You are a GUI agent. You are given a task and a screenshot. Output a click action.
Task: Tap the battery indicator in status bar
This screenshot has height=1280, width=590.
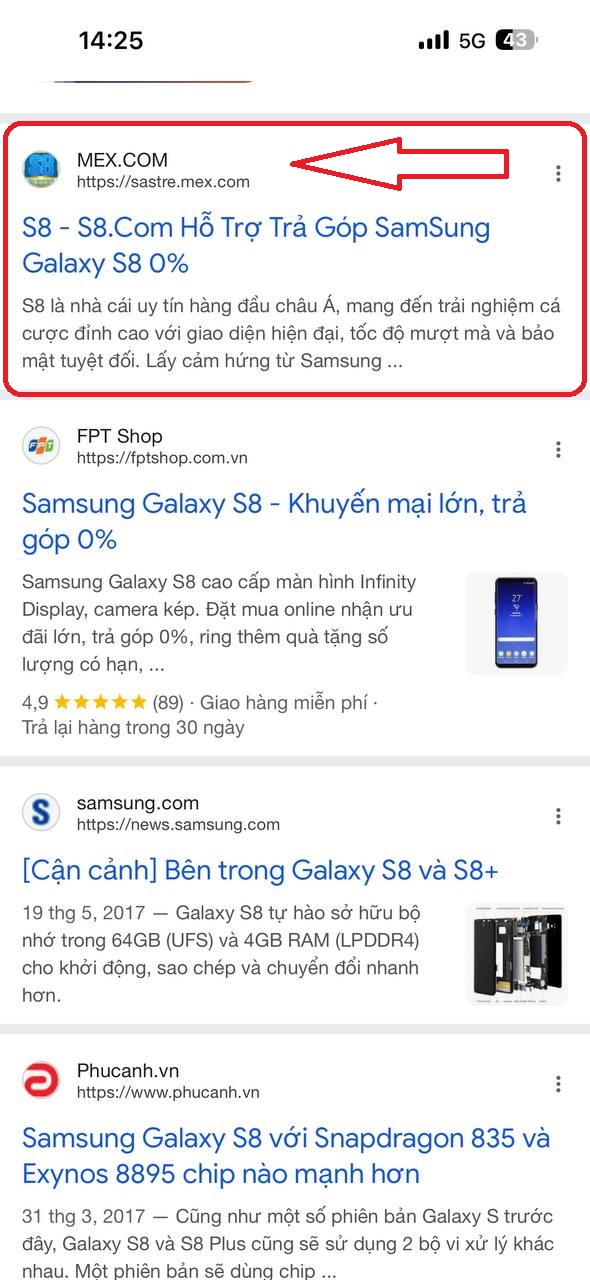tap(518, 41)
